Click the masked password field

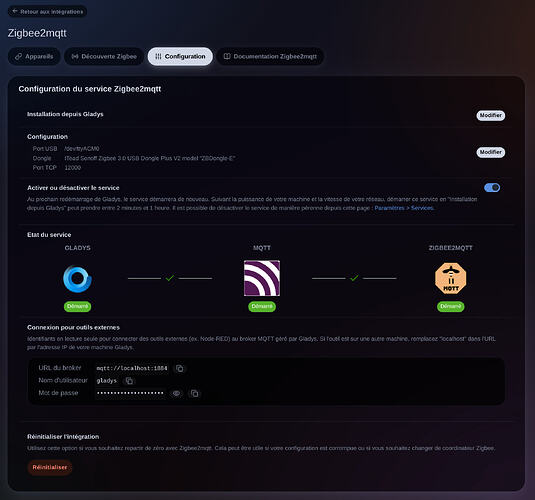(x=130, y=393)
